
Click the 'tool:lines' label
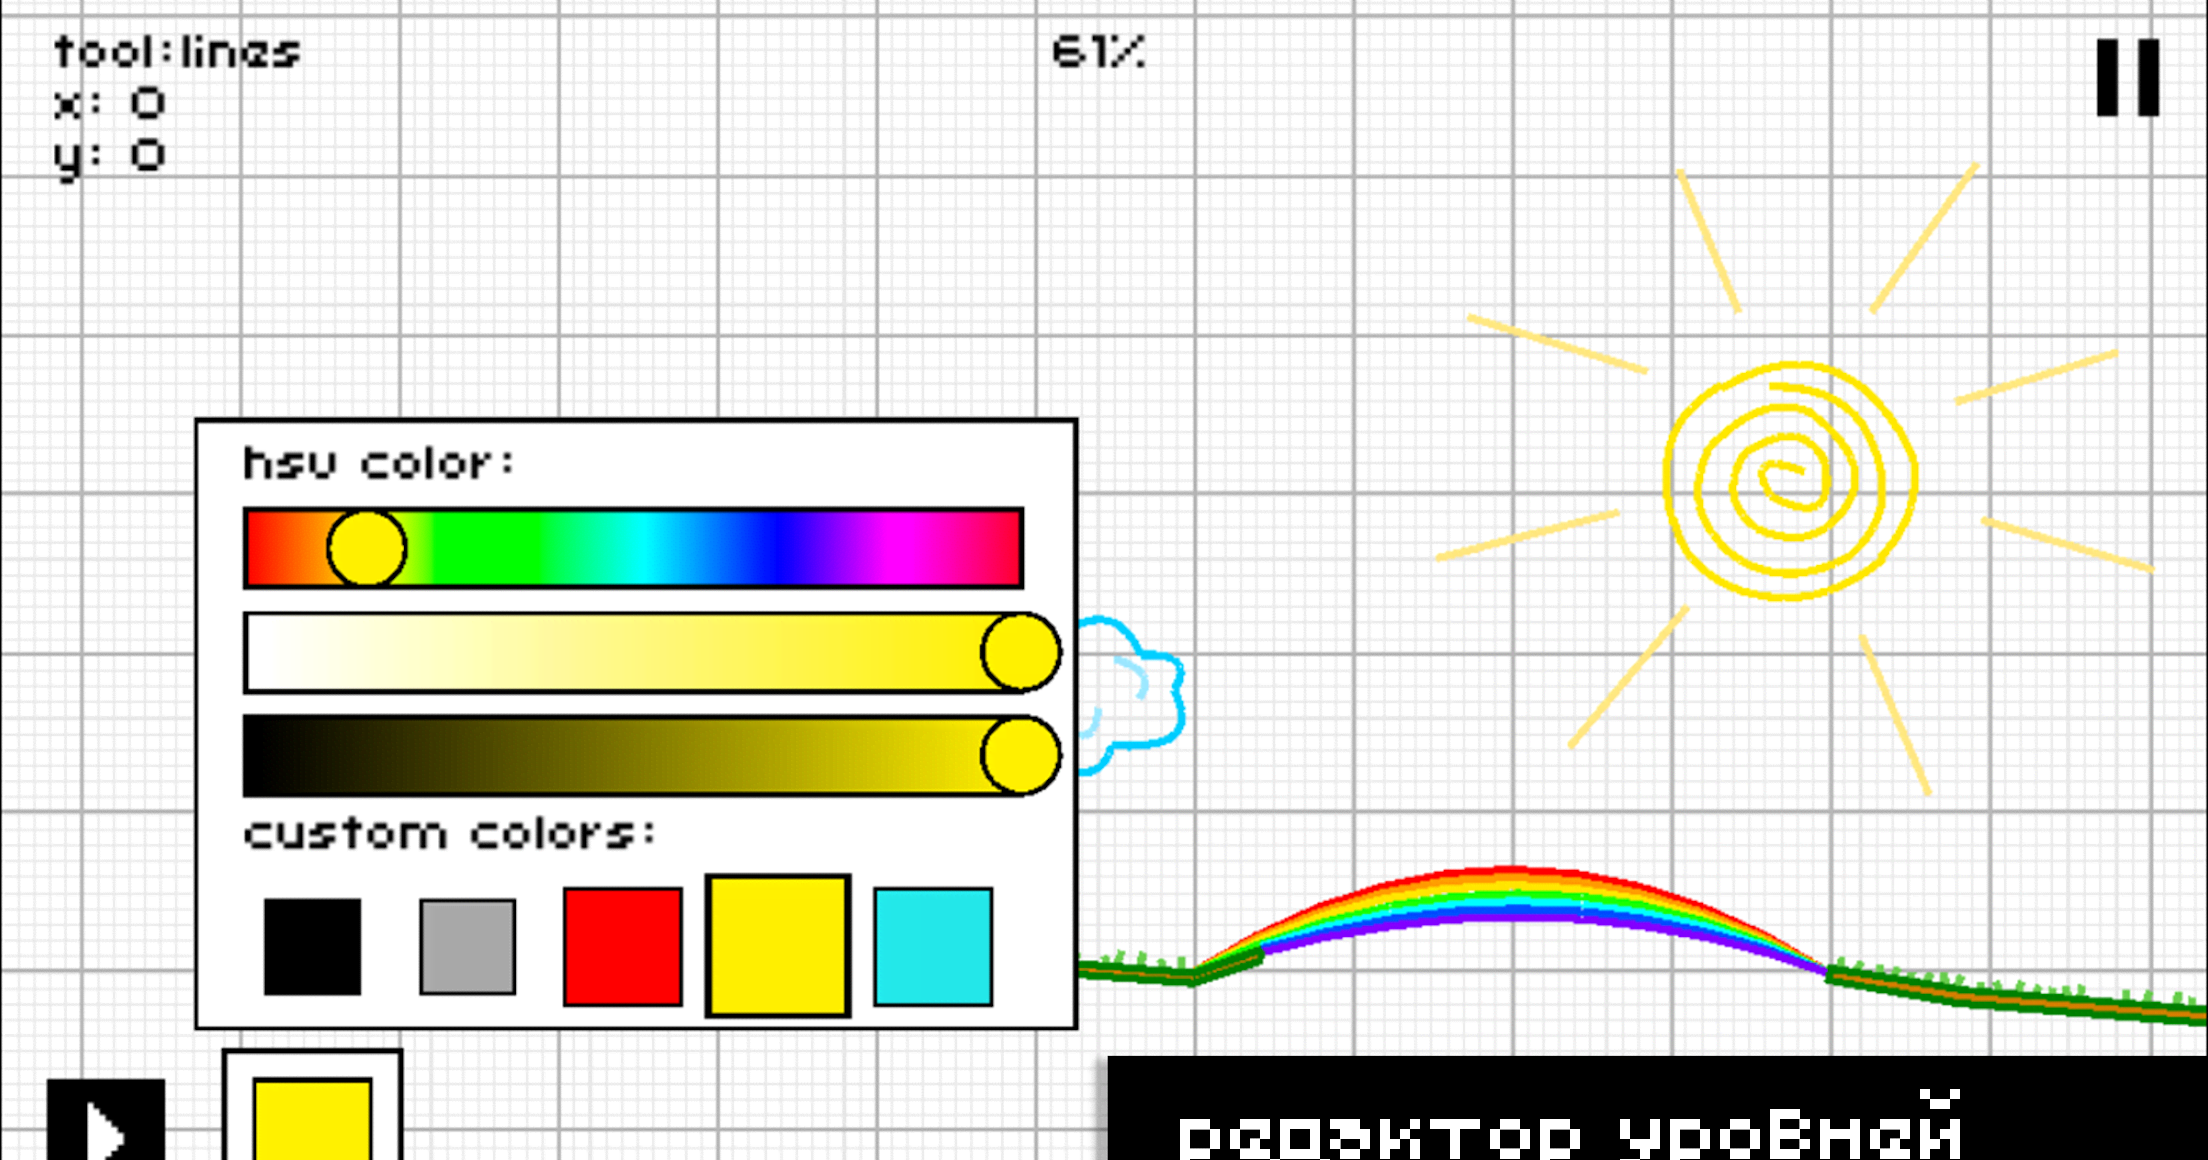[x=177, y=52]
